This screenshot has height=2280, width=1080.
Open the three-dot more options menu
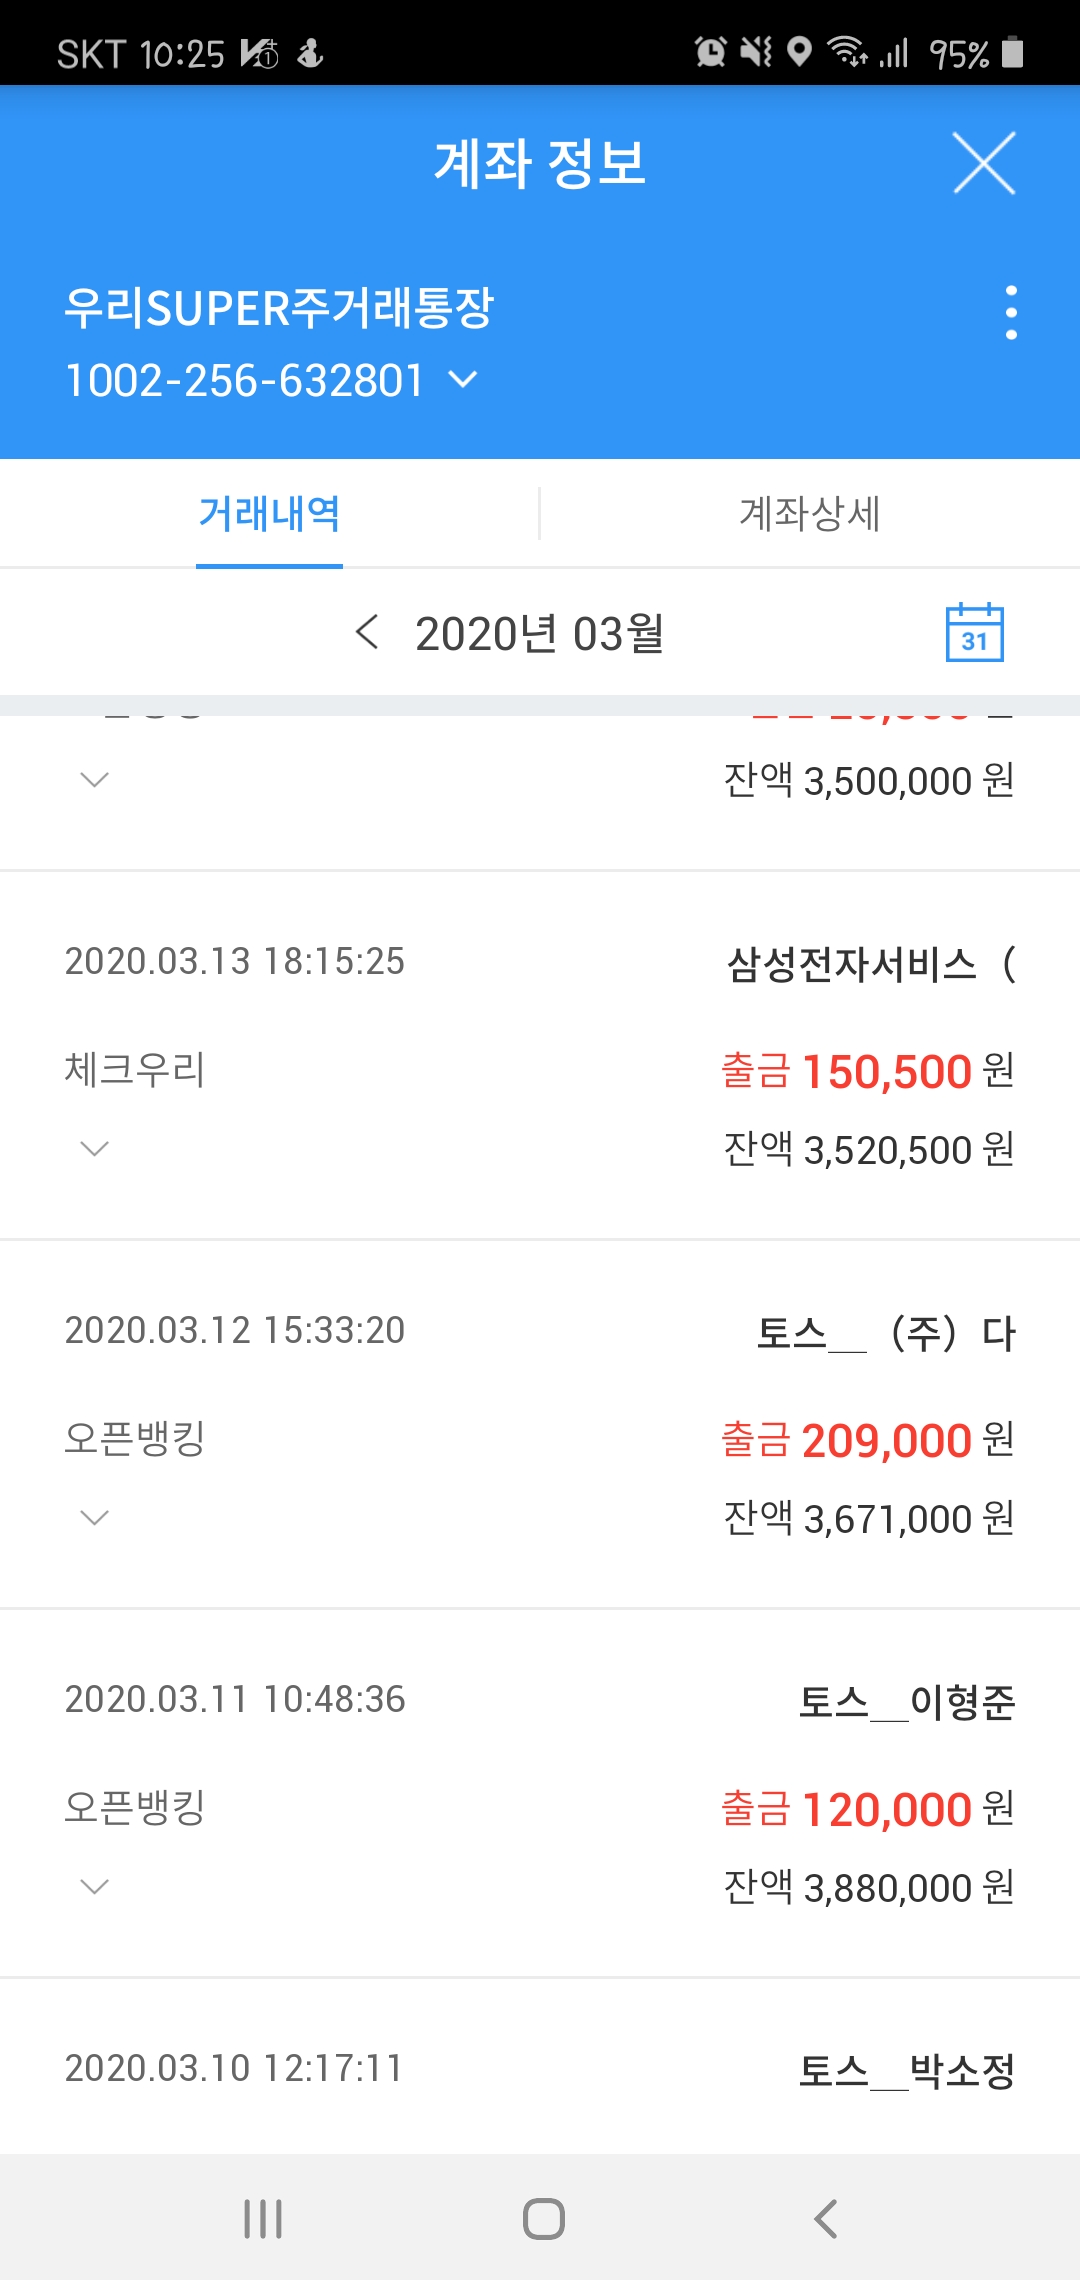point(1011,313)
